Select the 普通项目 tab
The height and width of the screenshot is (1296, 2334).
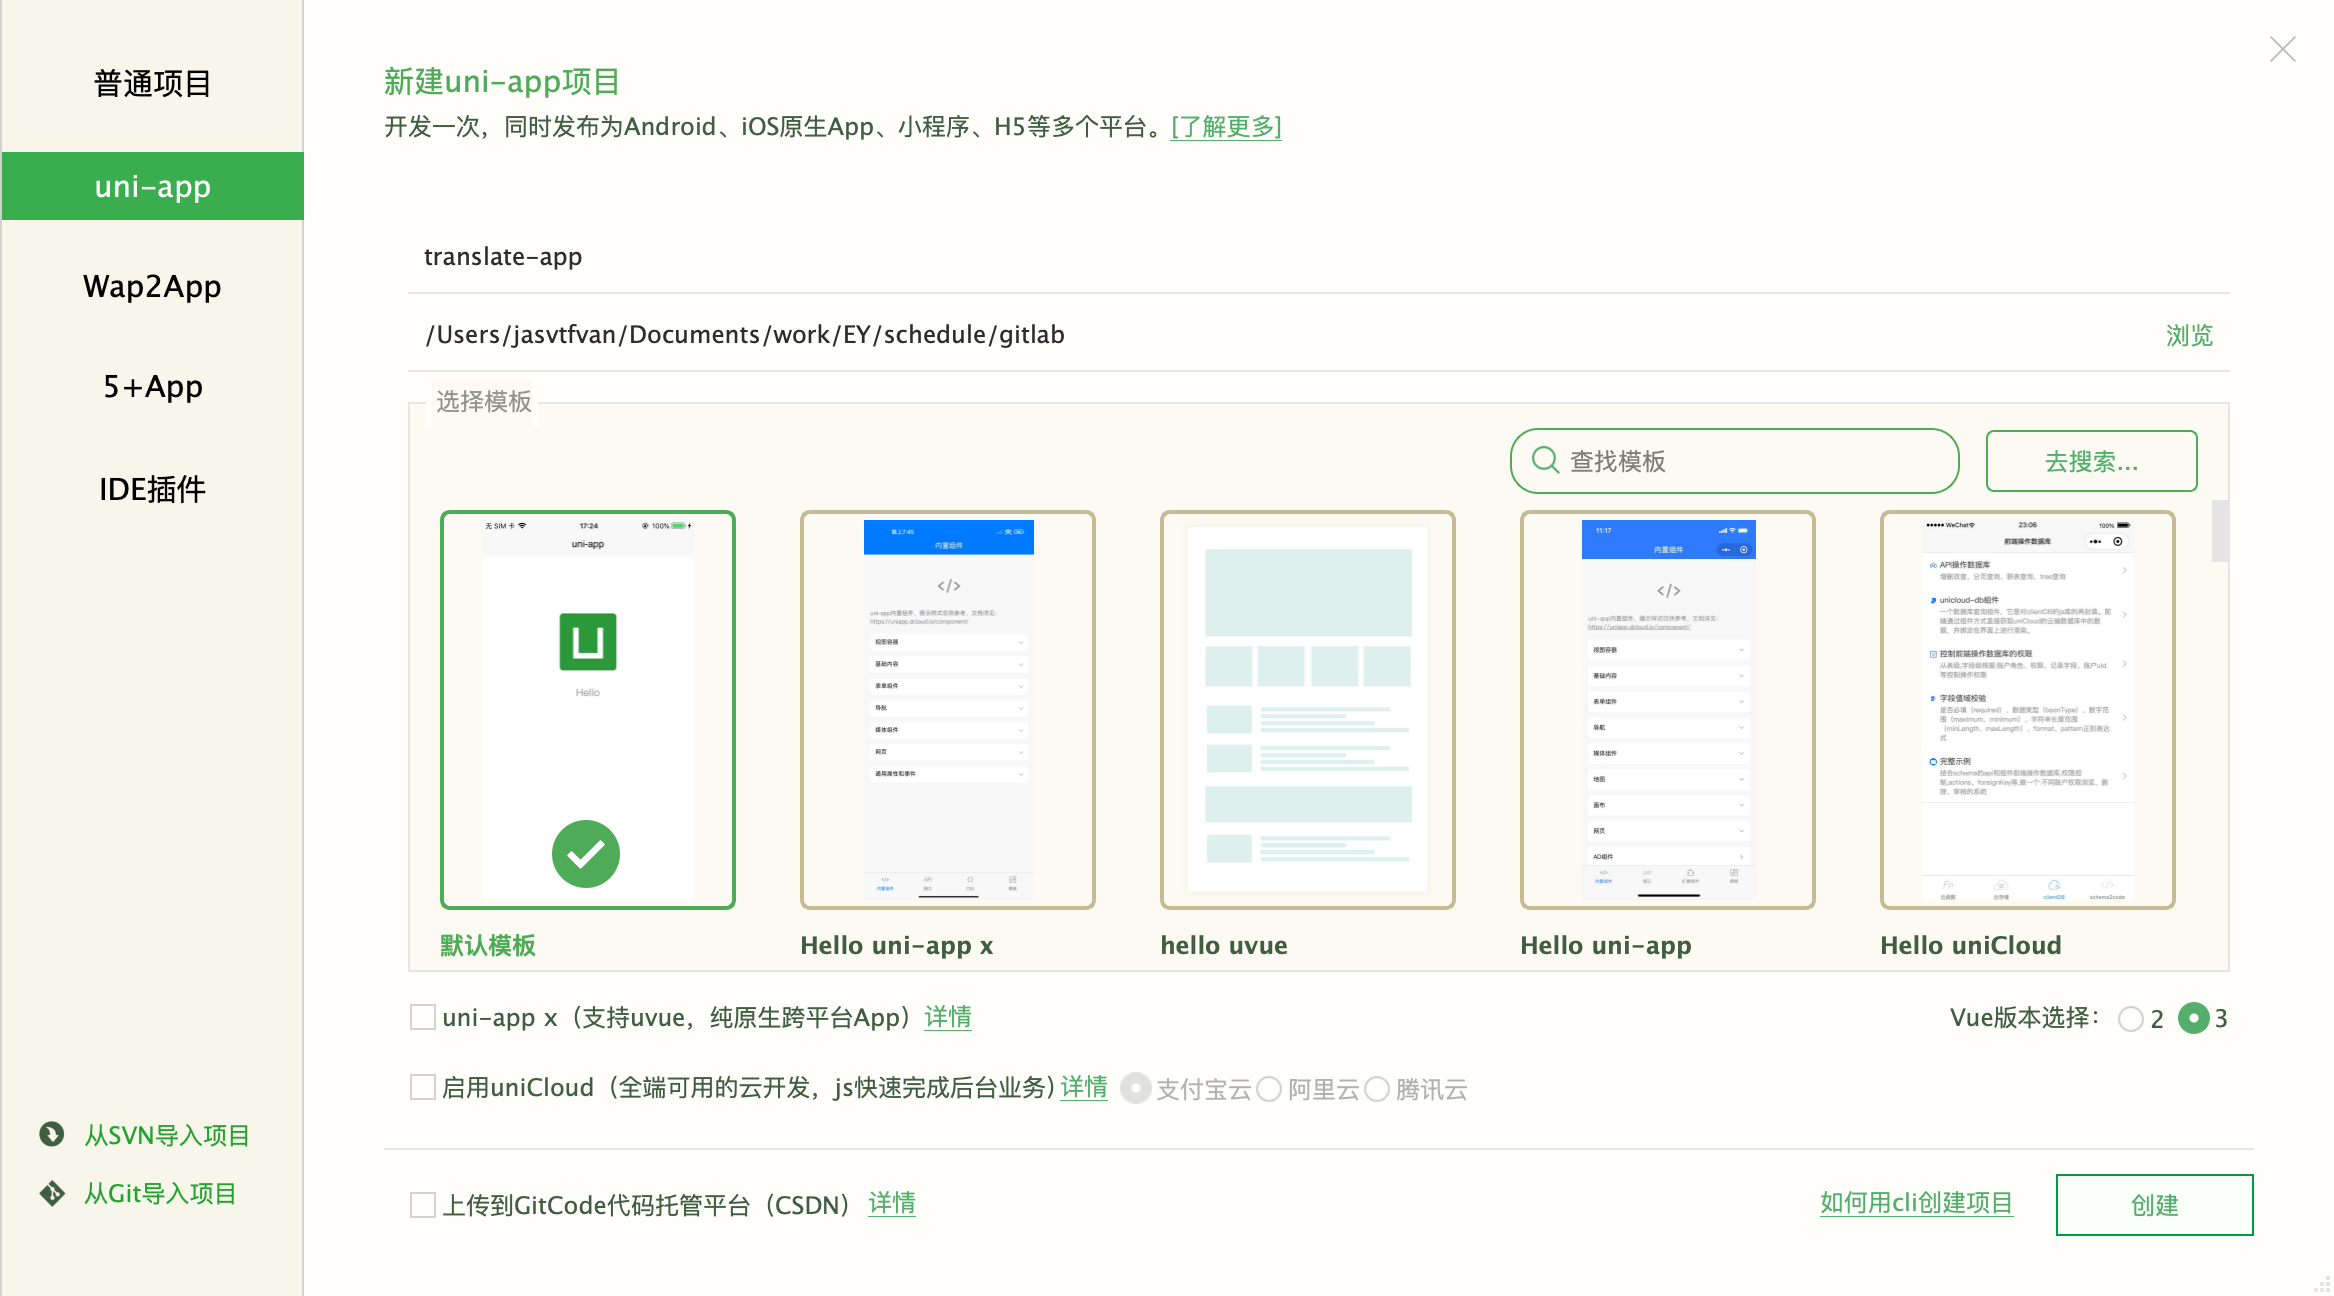(x=153, y=84)
